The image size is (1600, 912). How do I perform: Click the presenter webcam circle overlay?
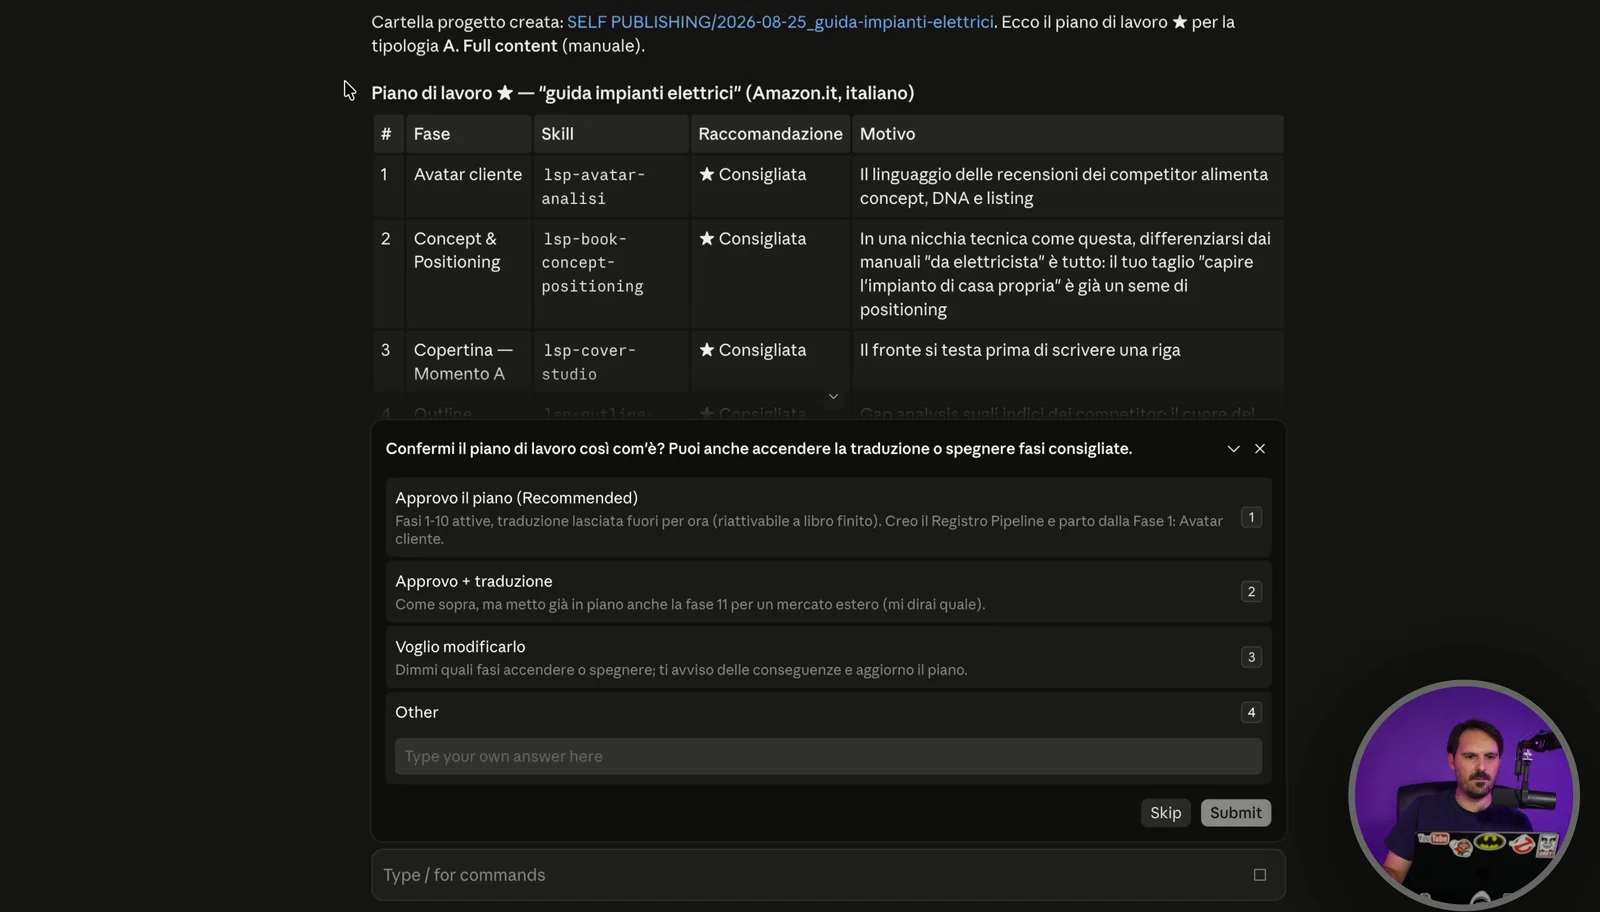tap(1463, 795)
